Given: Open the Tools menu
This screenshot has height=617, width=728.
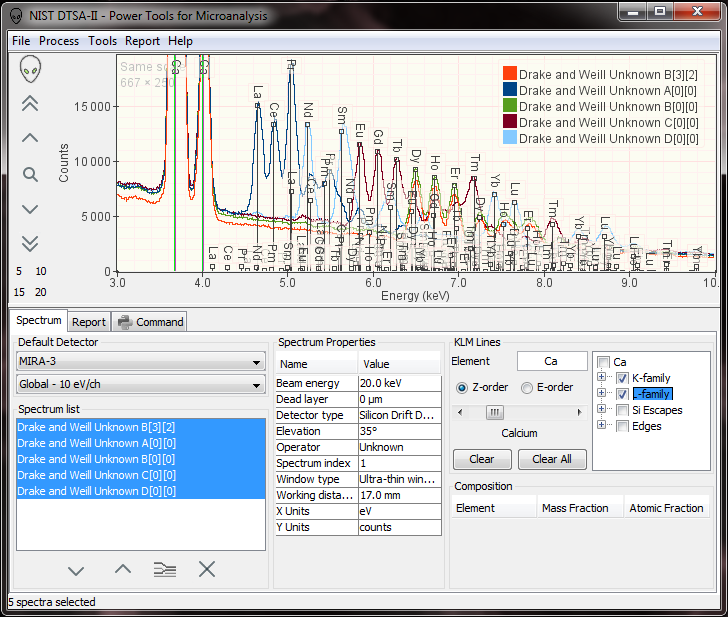Looking at the screenshot, I should 103,41.
